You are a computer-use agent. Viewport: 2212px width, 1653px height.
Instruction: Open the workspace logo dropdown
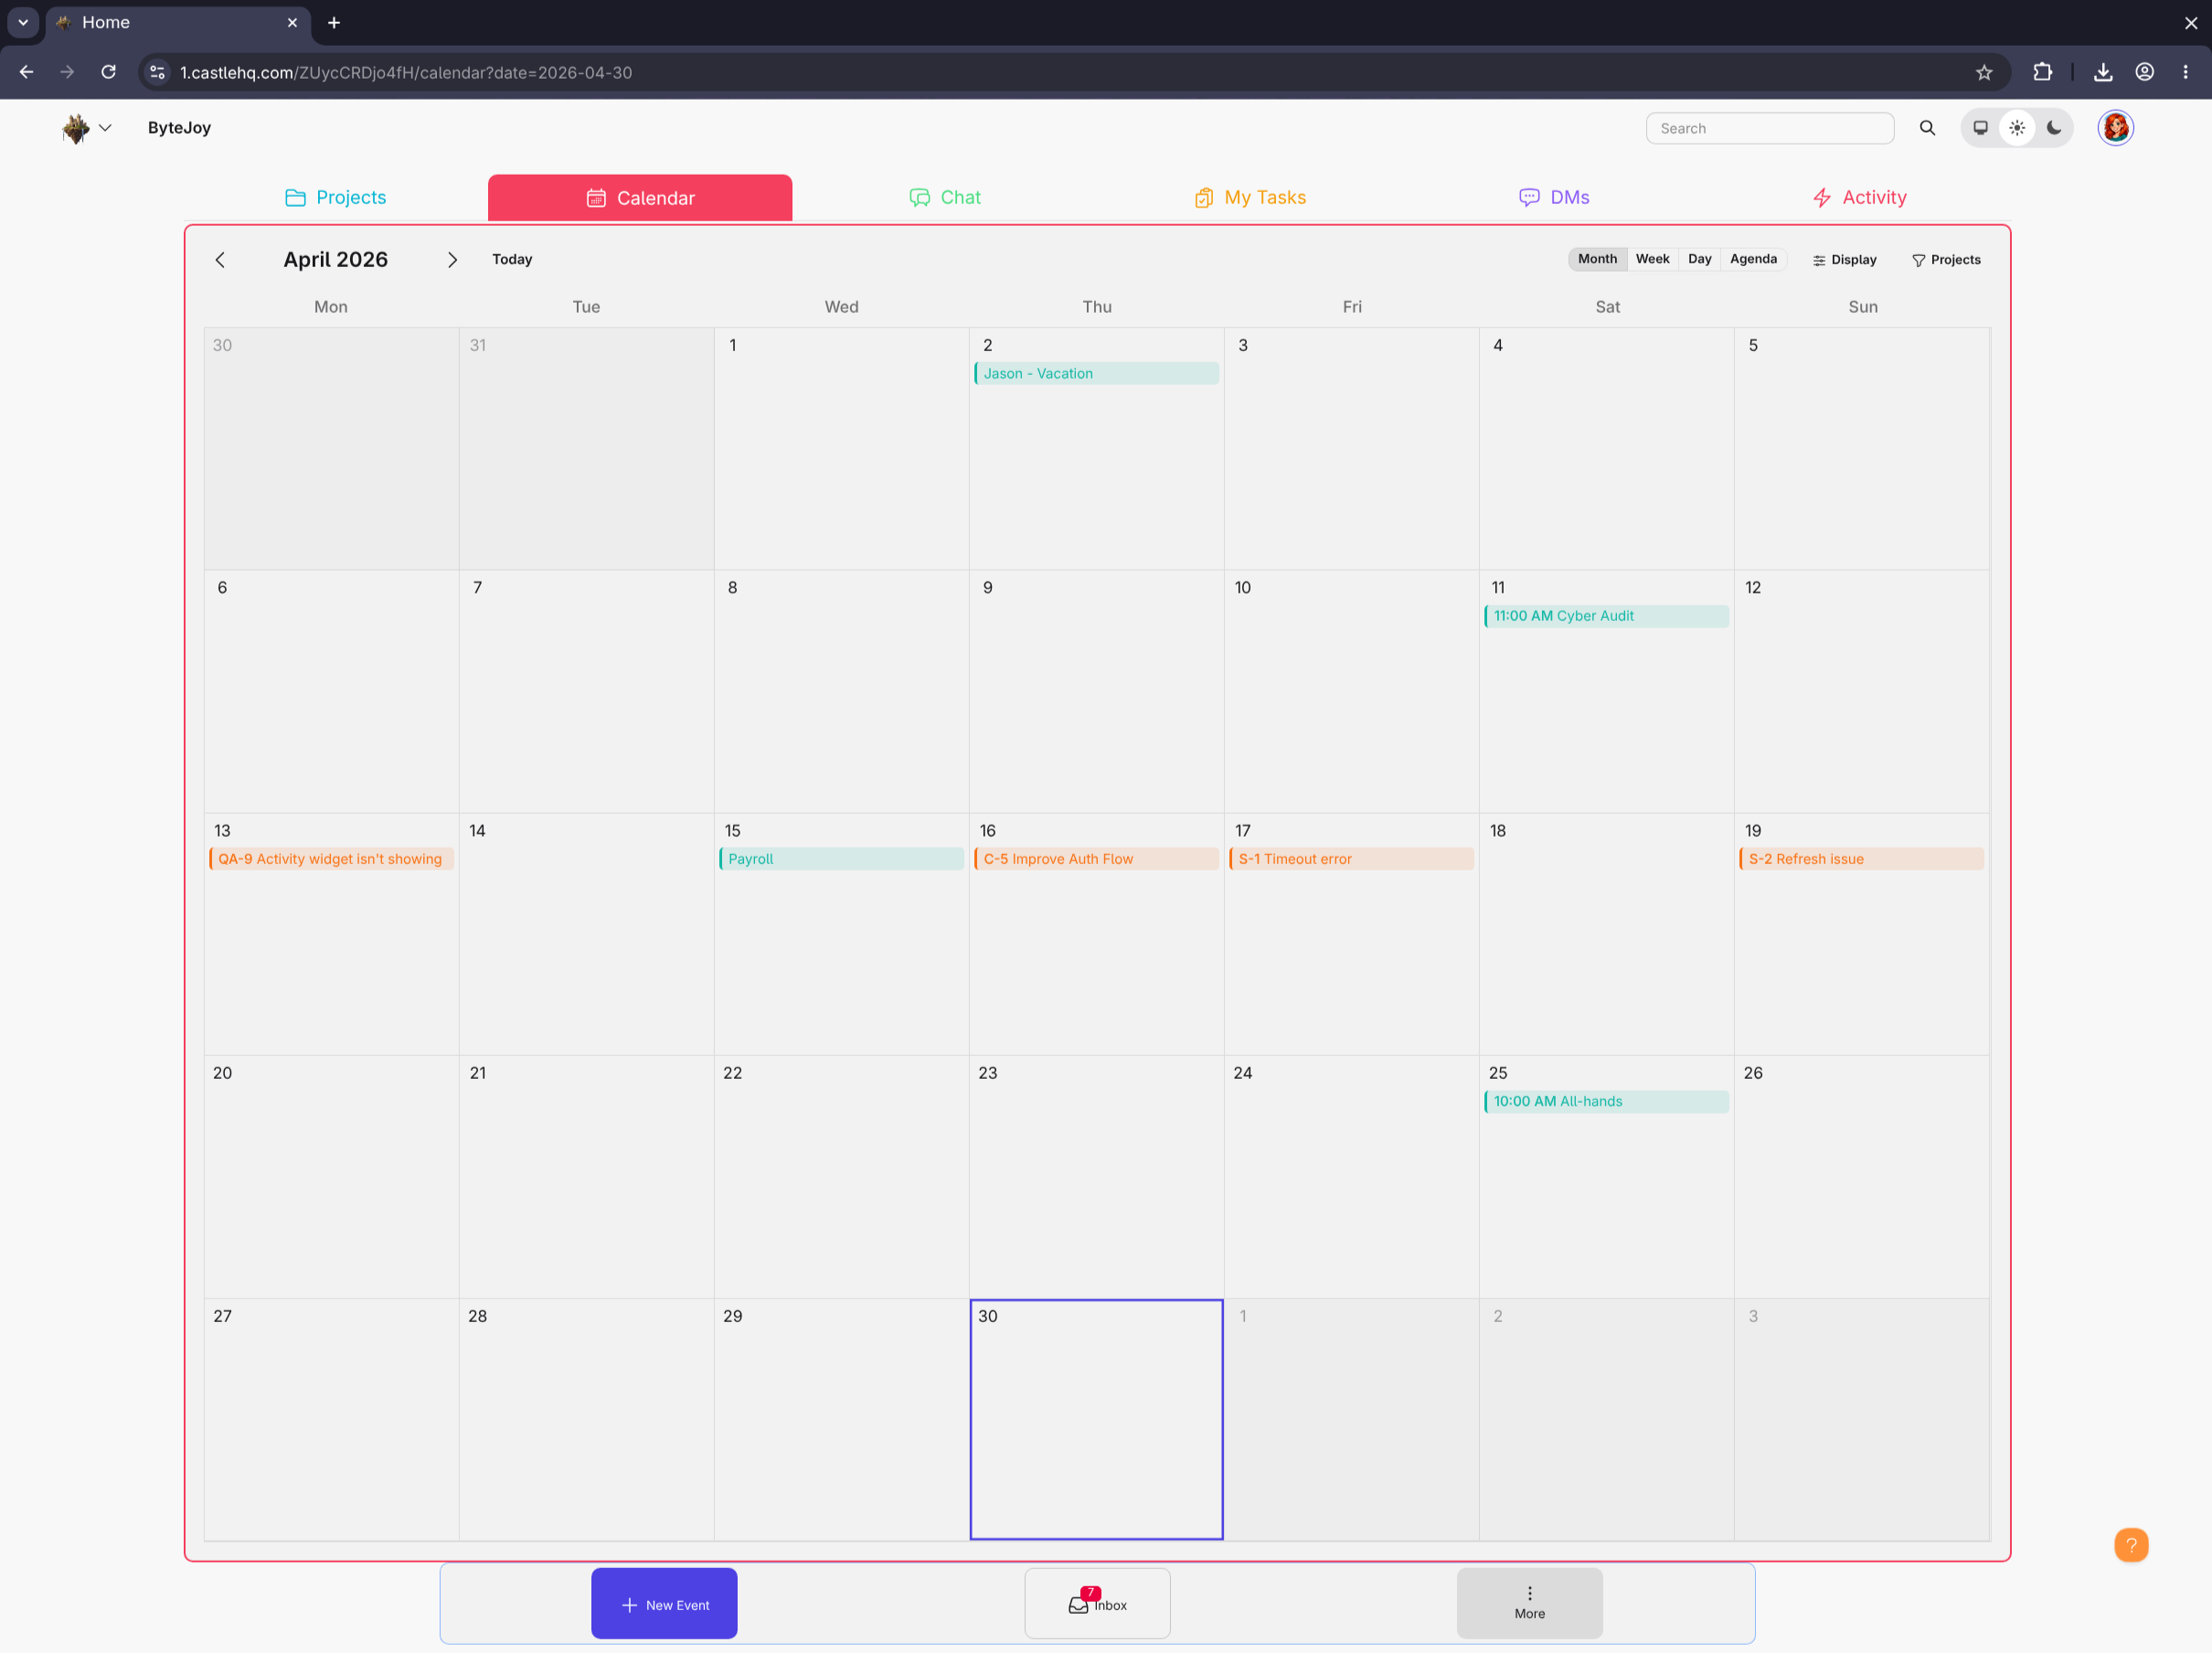pyautogui.click(x=87, y=128)
